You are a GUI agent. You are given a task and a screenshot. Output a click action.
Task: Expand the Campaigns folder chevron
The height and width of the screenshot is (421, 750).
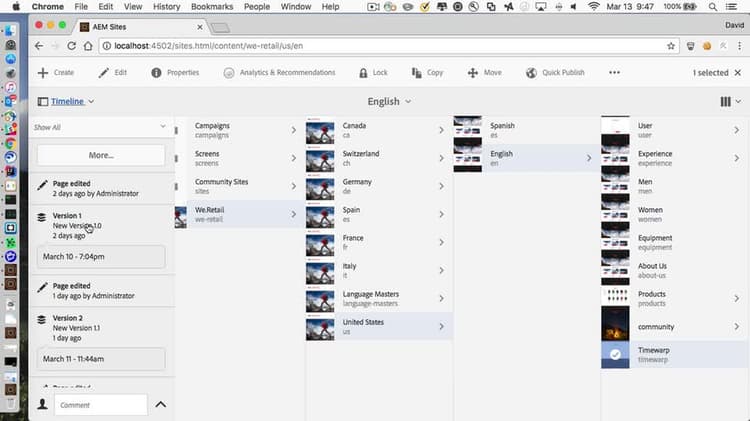[x=294, y=130]
